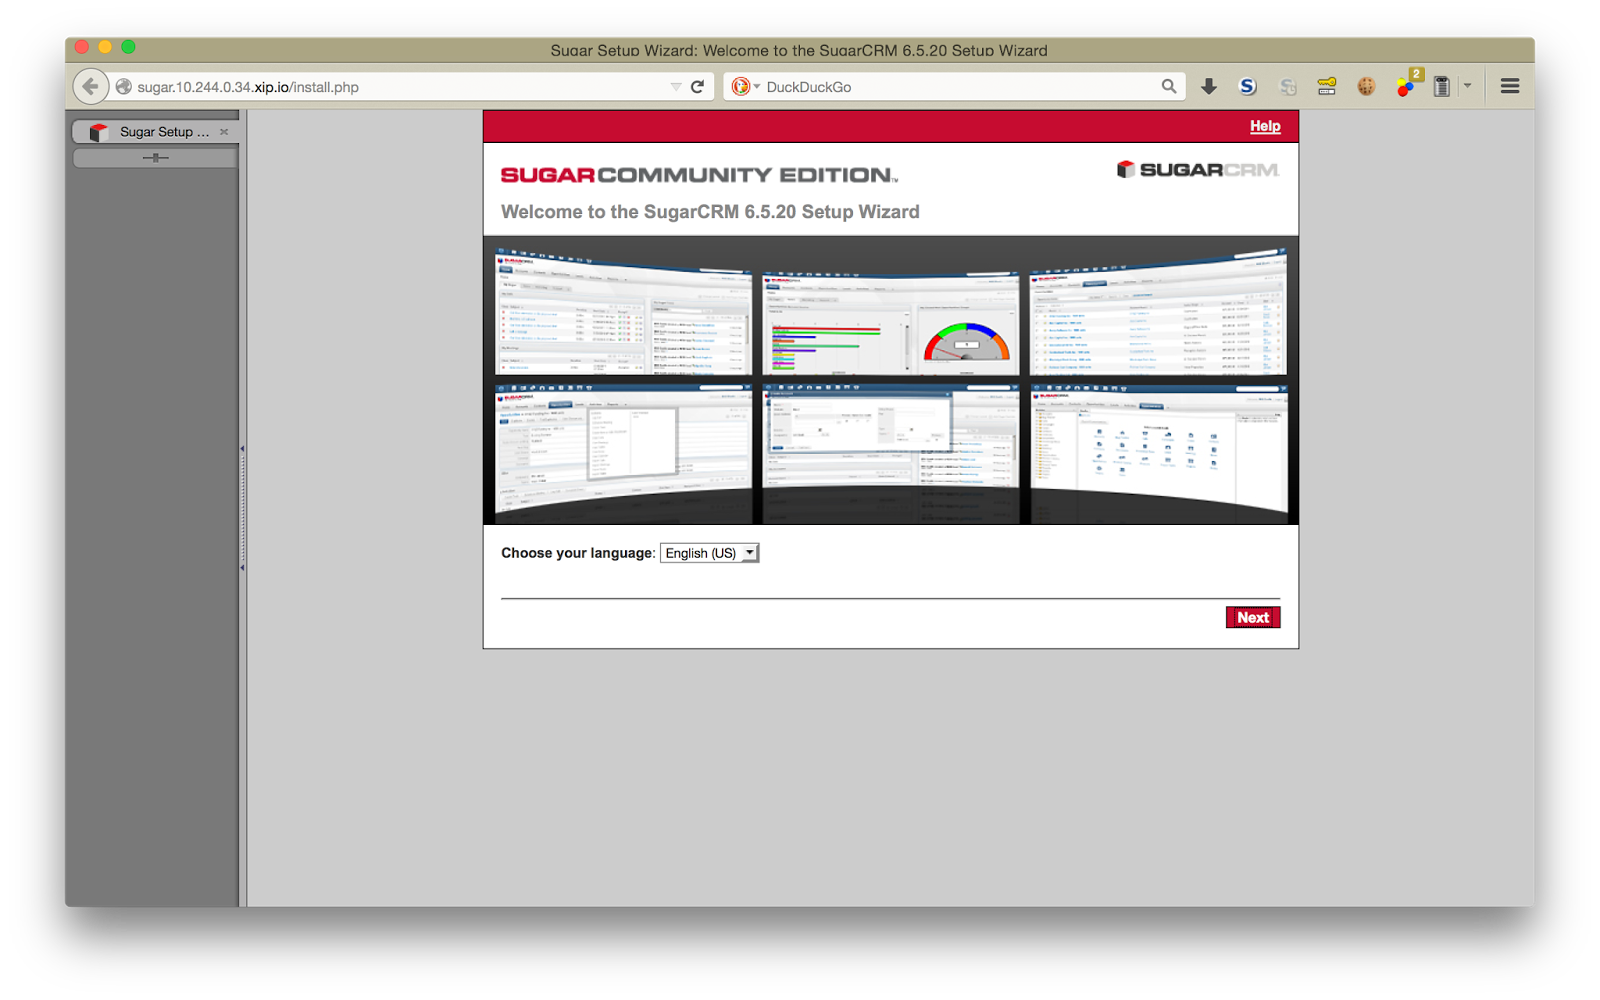Click the search magnifier icon
Viewport: 1600px width, 1000px height.
tap(1168, 87)
